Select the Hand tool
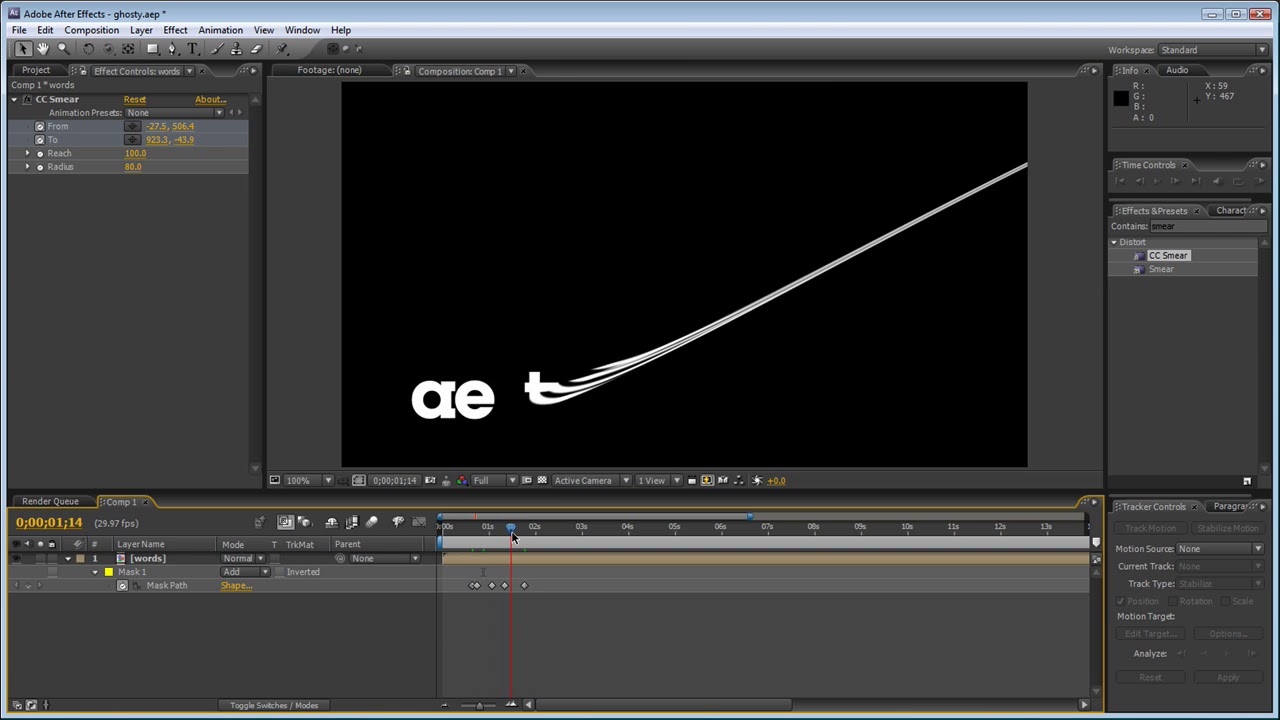Viewport: 1280px width, 720px height. pos(43,49)
